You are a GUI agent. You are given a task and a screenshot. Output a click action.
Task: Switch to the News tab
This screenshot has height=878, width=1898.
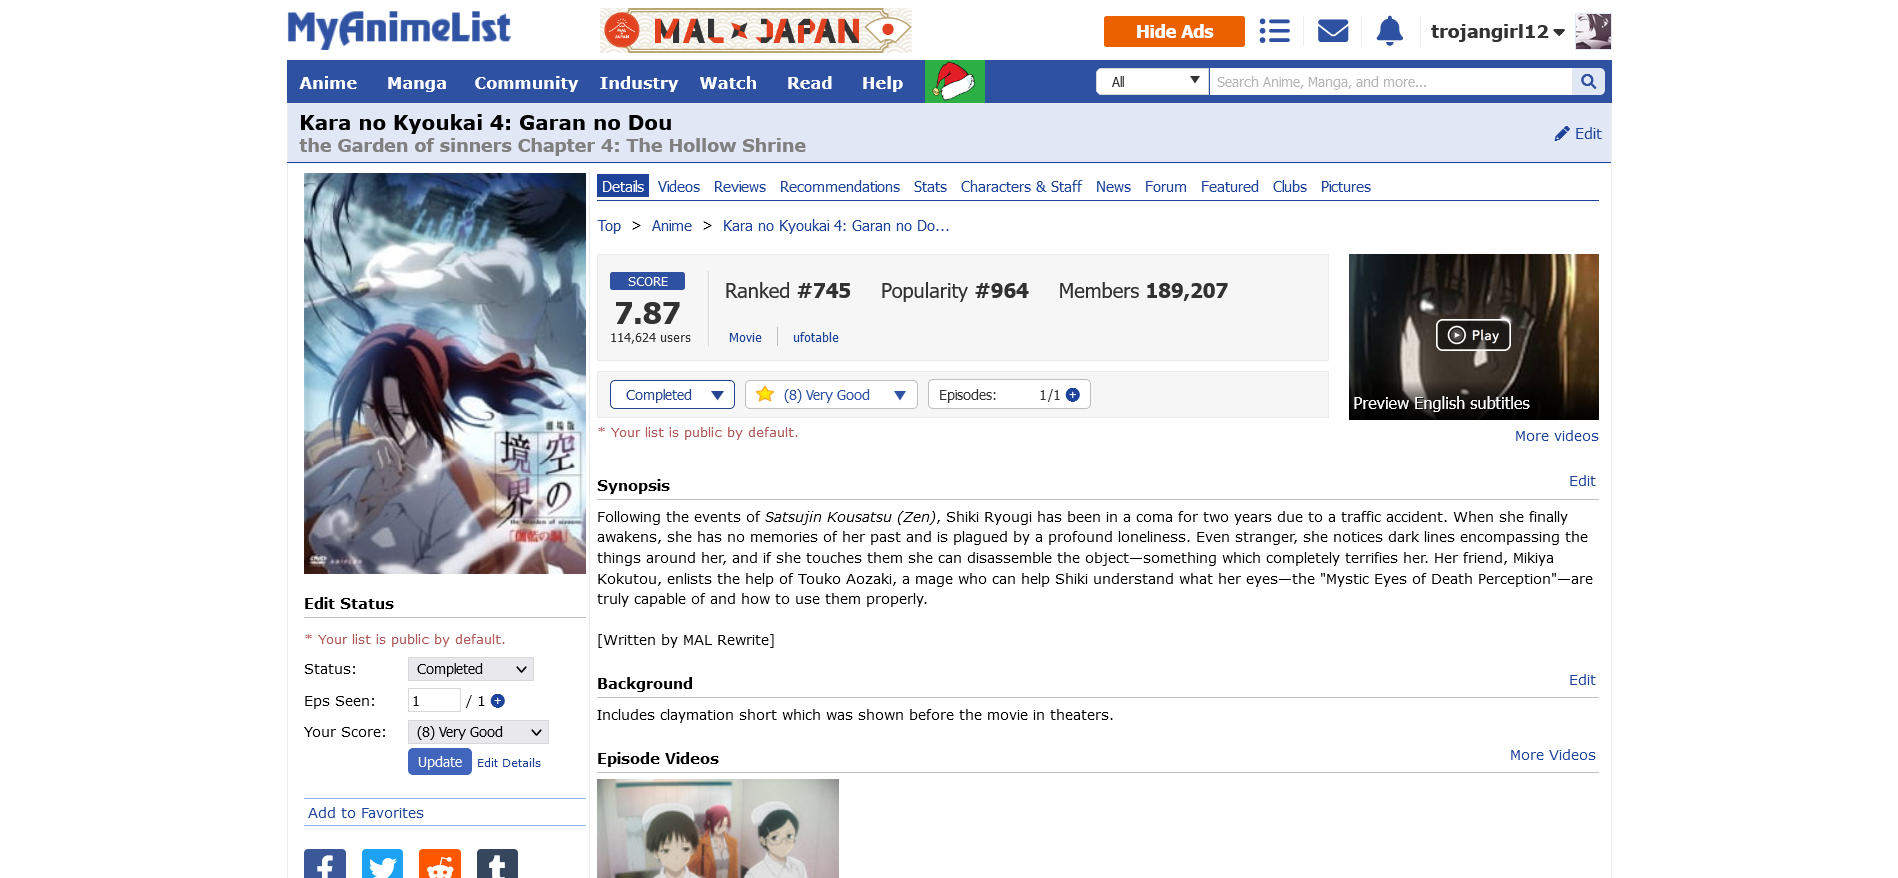pos(1113,187)
